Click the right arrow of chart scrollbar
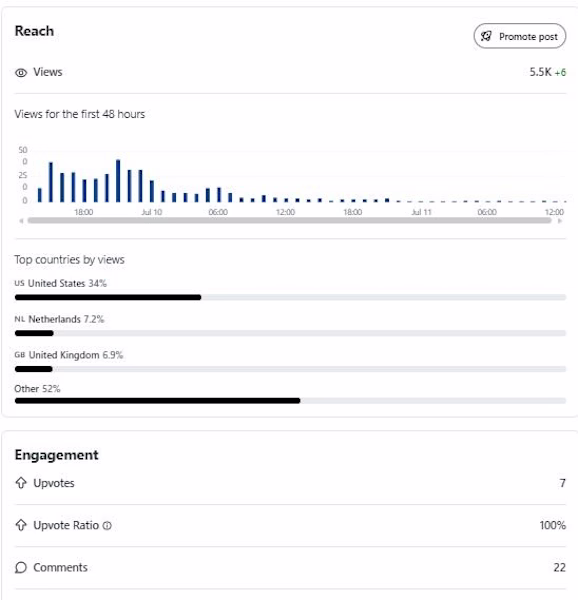This screenshot has height=600, width=578. coord(560,221)
